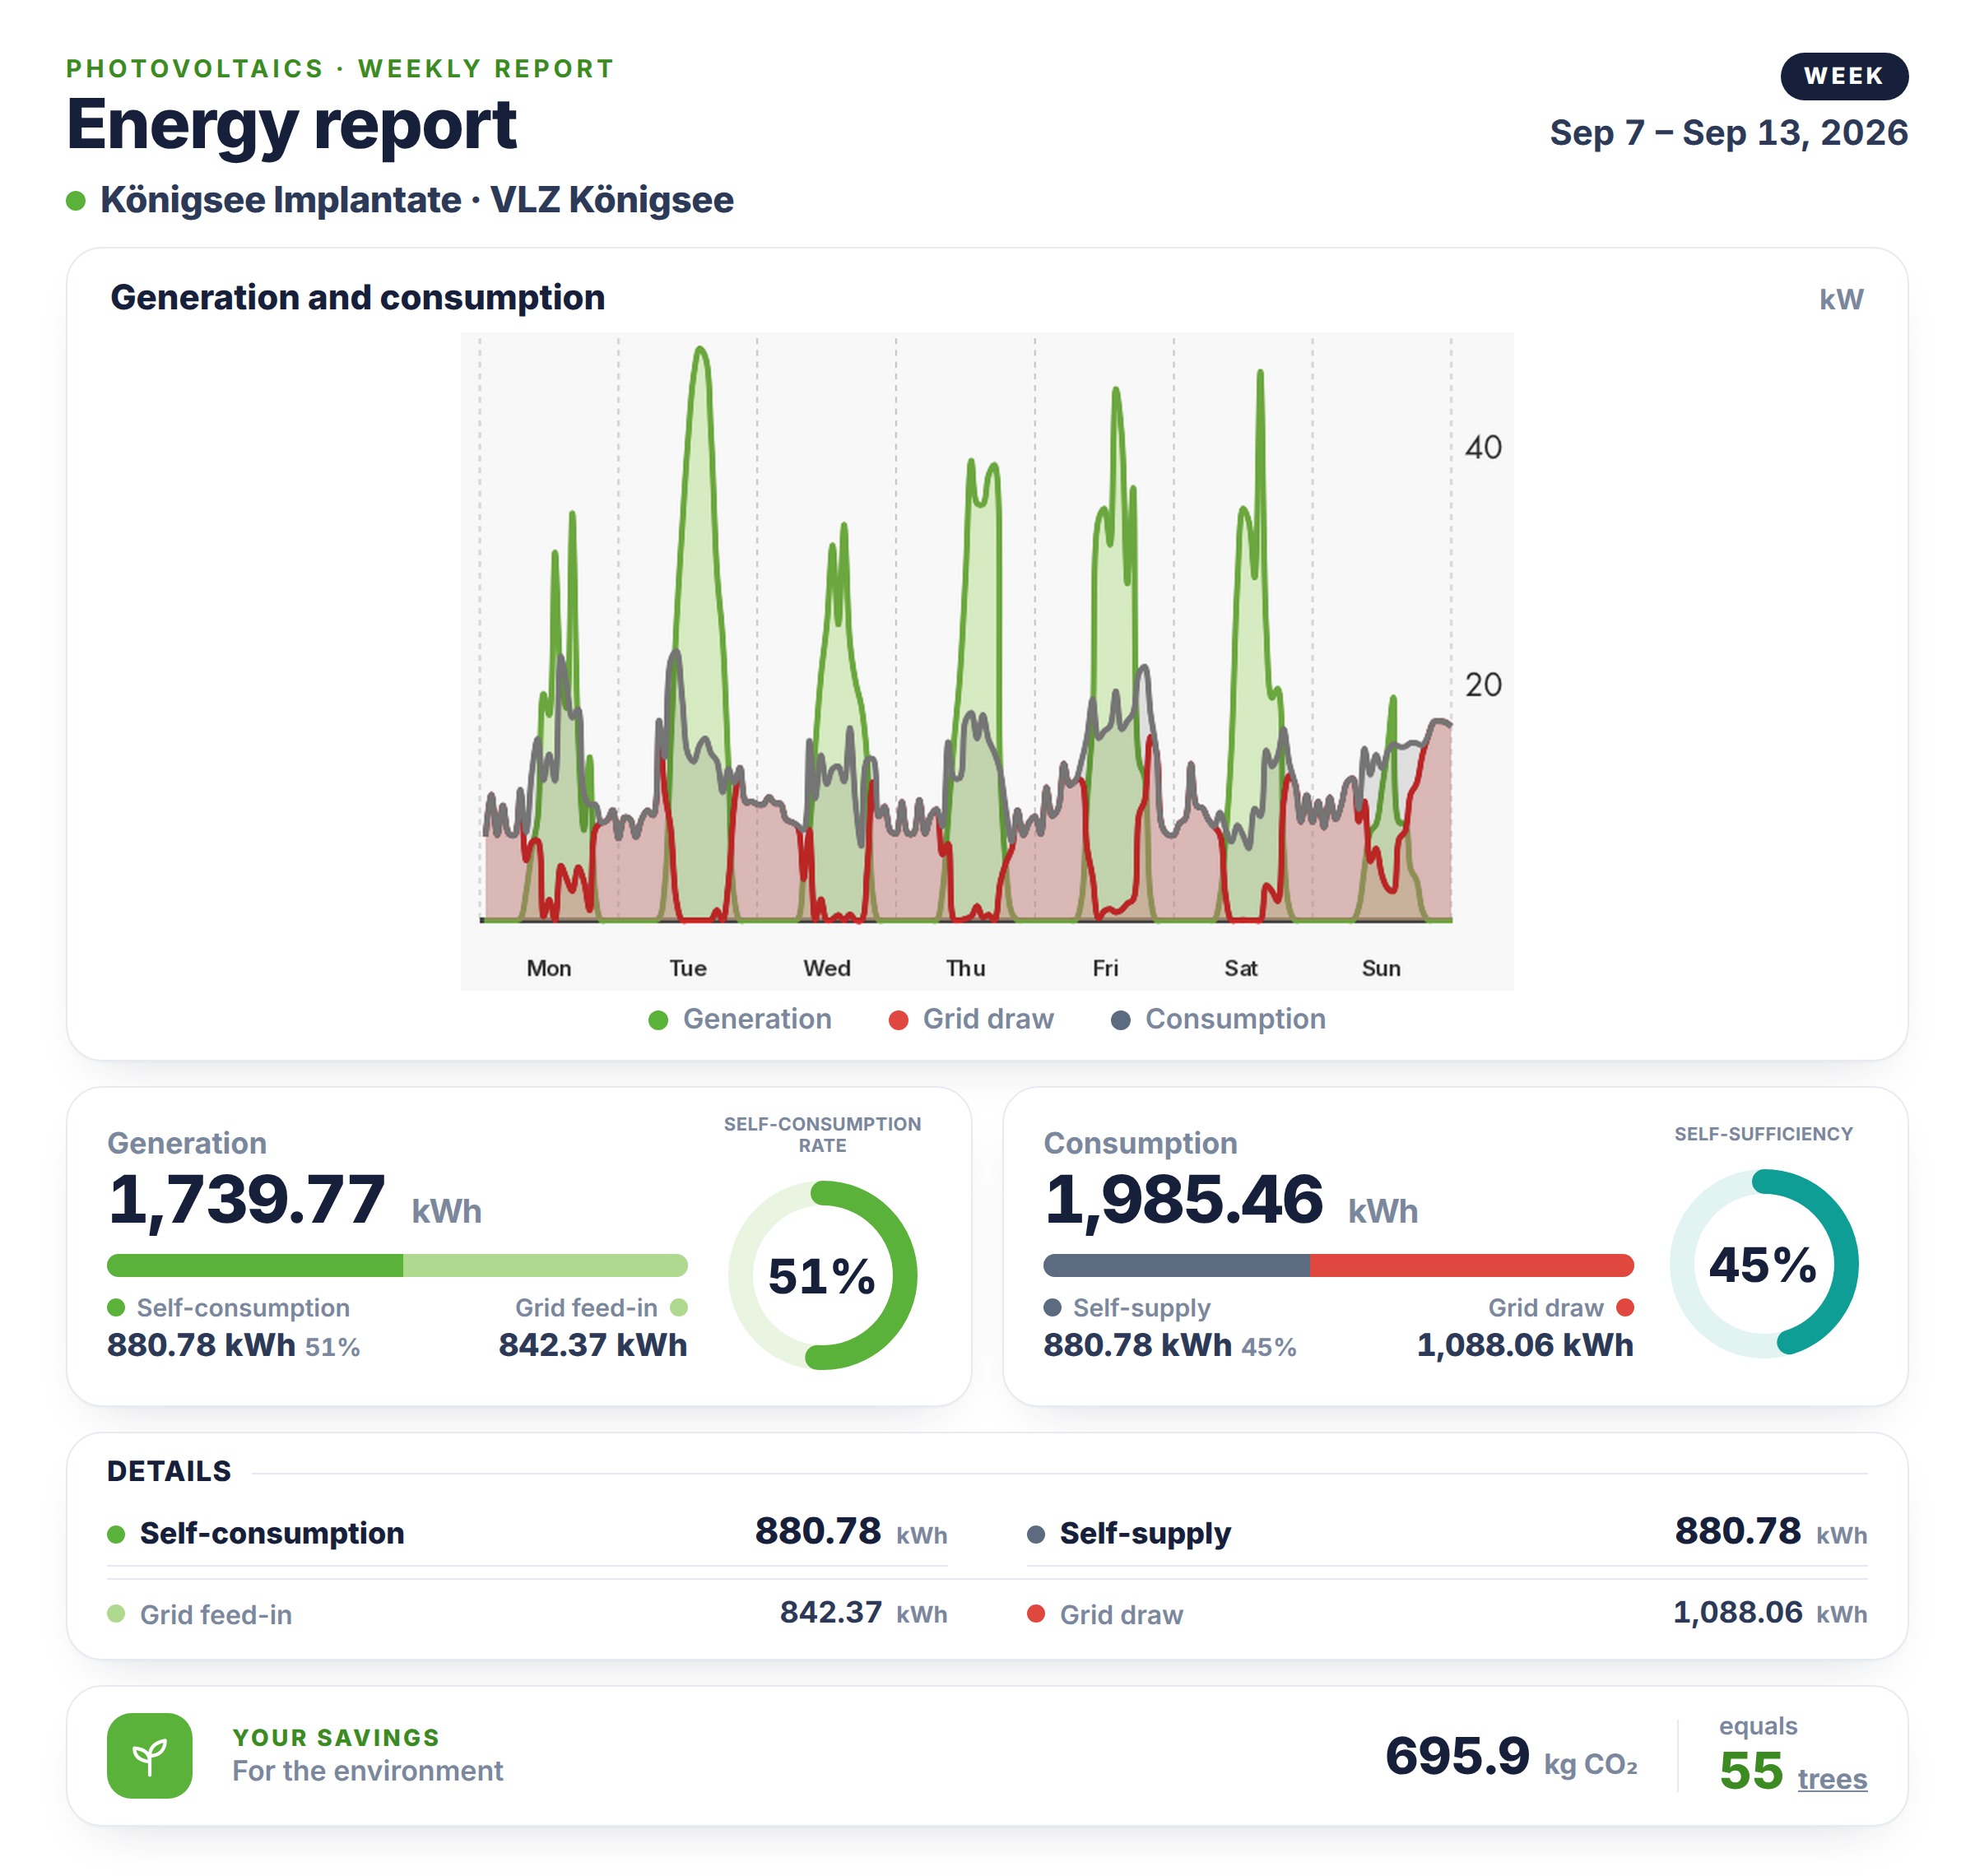Click the 51% self-consumption rate donut

(x=822, y=1275)
